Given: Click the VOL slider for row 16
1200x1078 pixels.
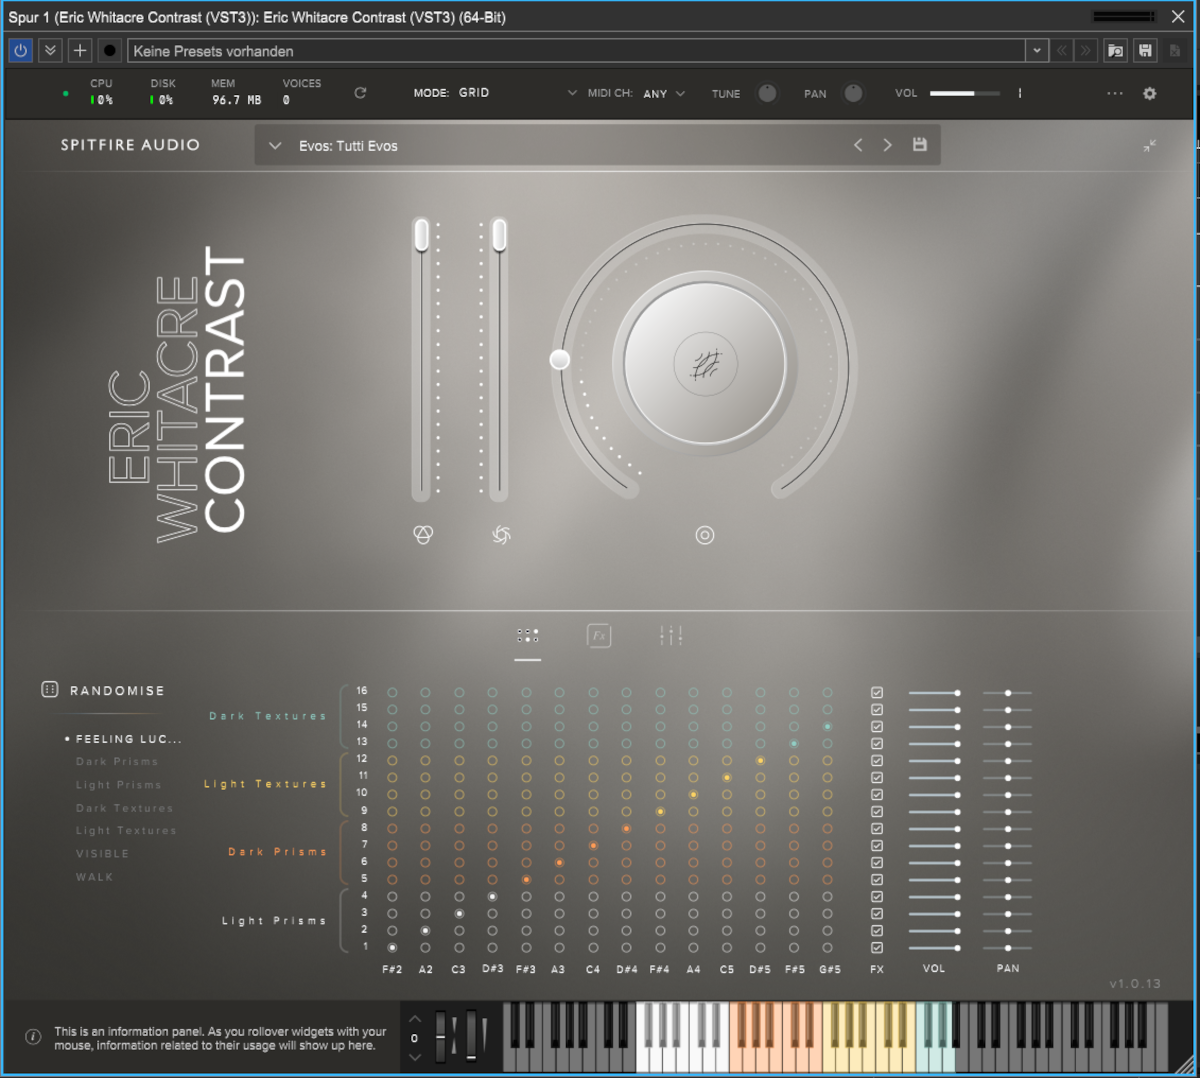Looking at the screenshot, I should click(x=935, y=692).
